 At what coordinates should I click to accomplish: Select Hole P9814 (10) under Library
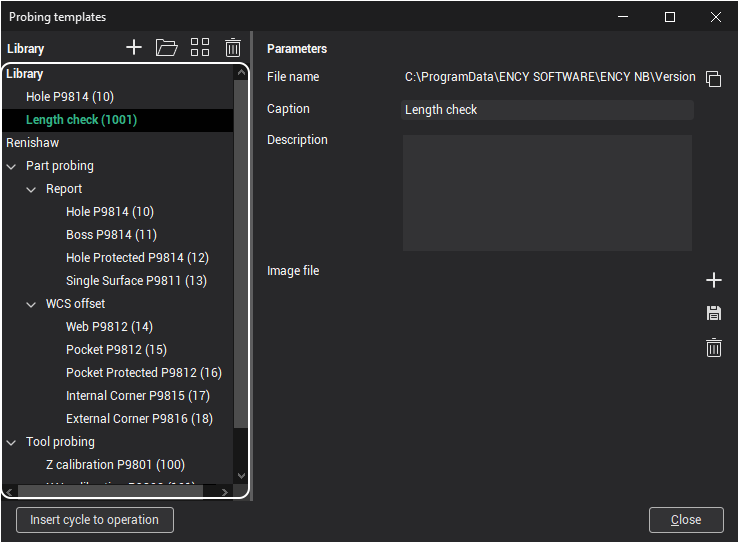coord(70,97)
